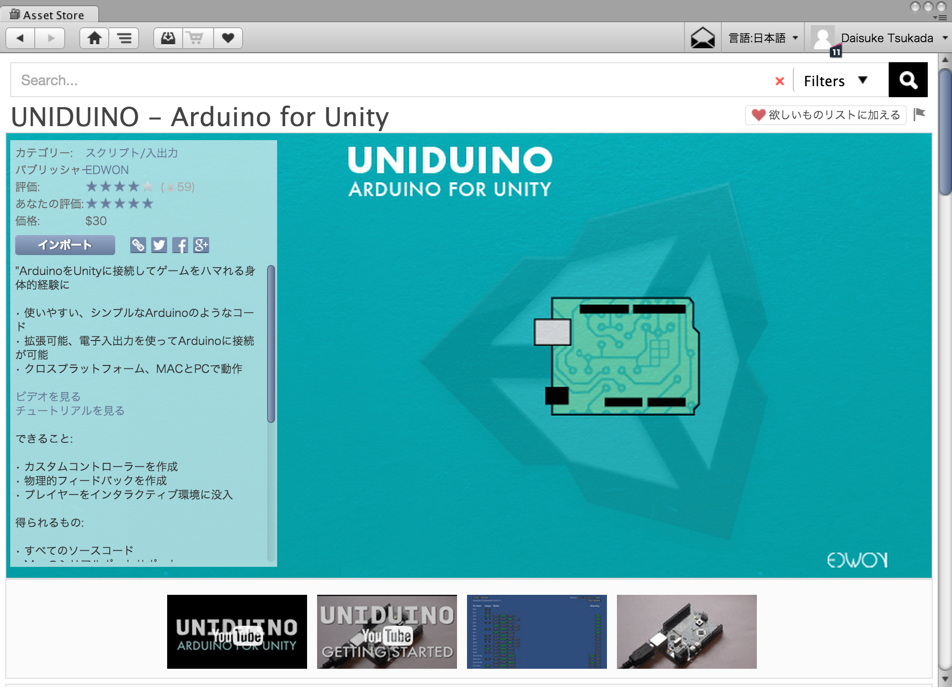Open the blue table screenshot thumbnail
Screen dimensions: 952x687
(x=537, y=632)
